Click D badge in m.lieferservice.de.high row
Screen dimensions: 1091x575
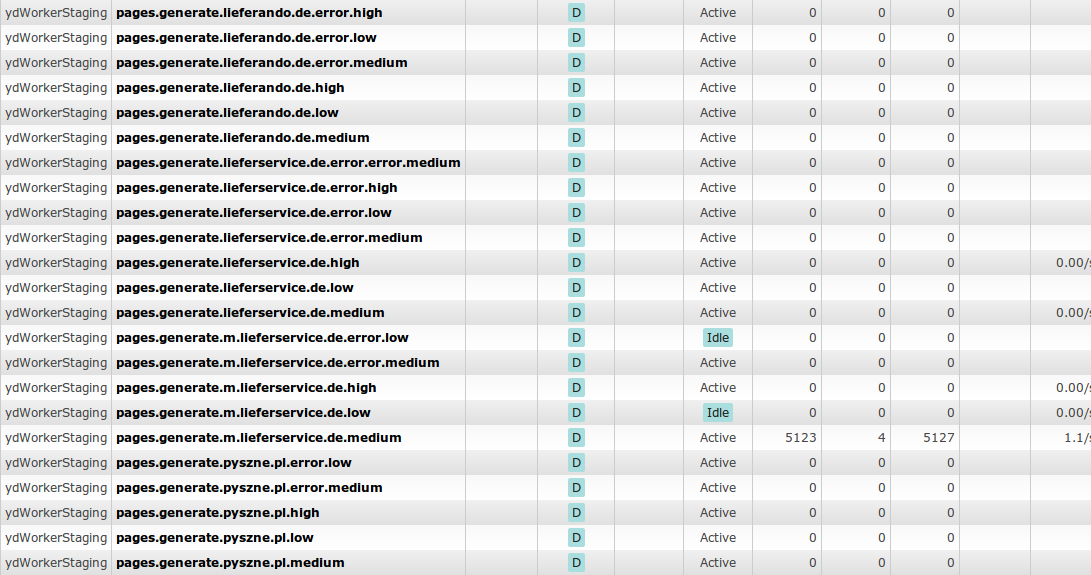click(x=576, y=388)
